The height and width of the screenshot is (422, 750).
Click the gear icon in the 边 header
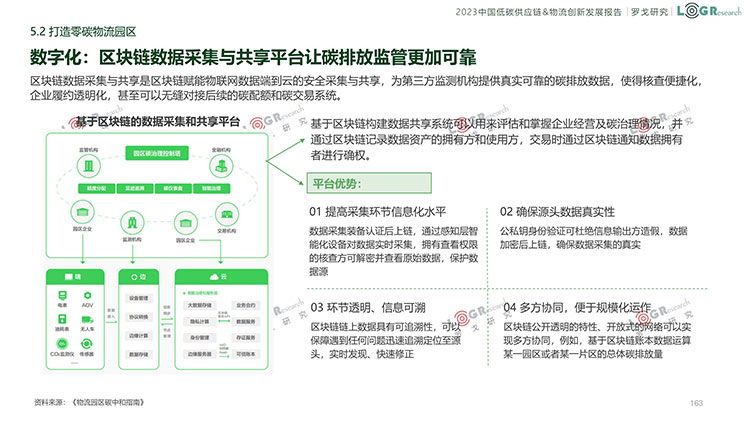pos(134,277)
